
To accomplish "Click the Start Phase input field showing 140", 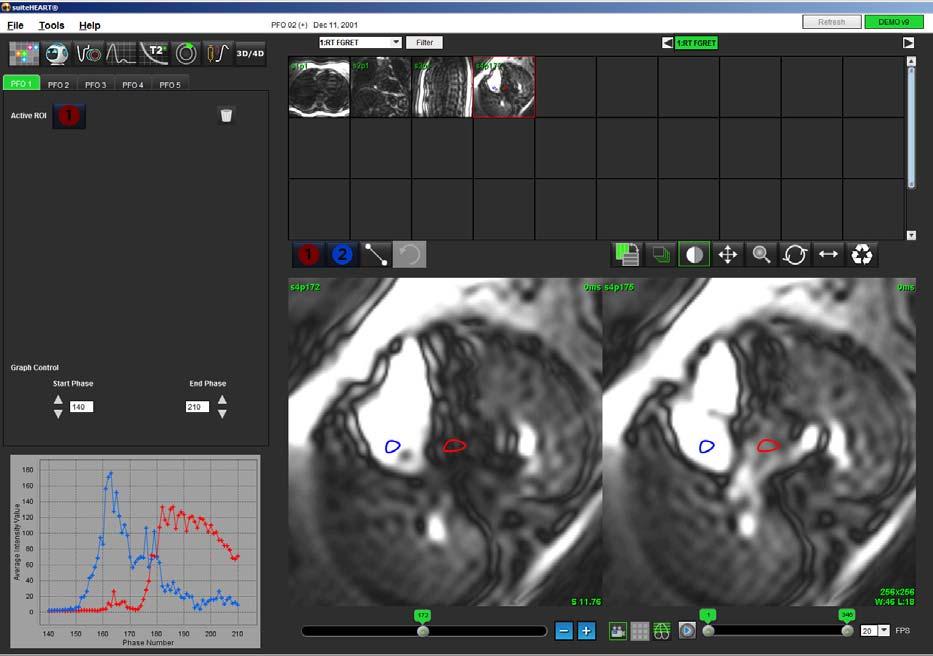I will tap(81, 407).
